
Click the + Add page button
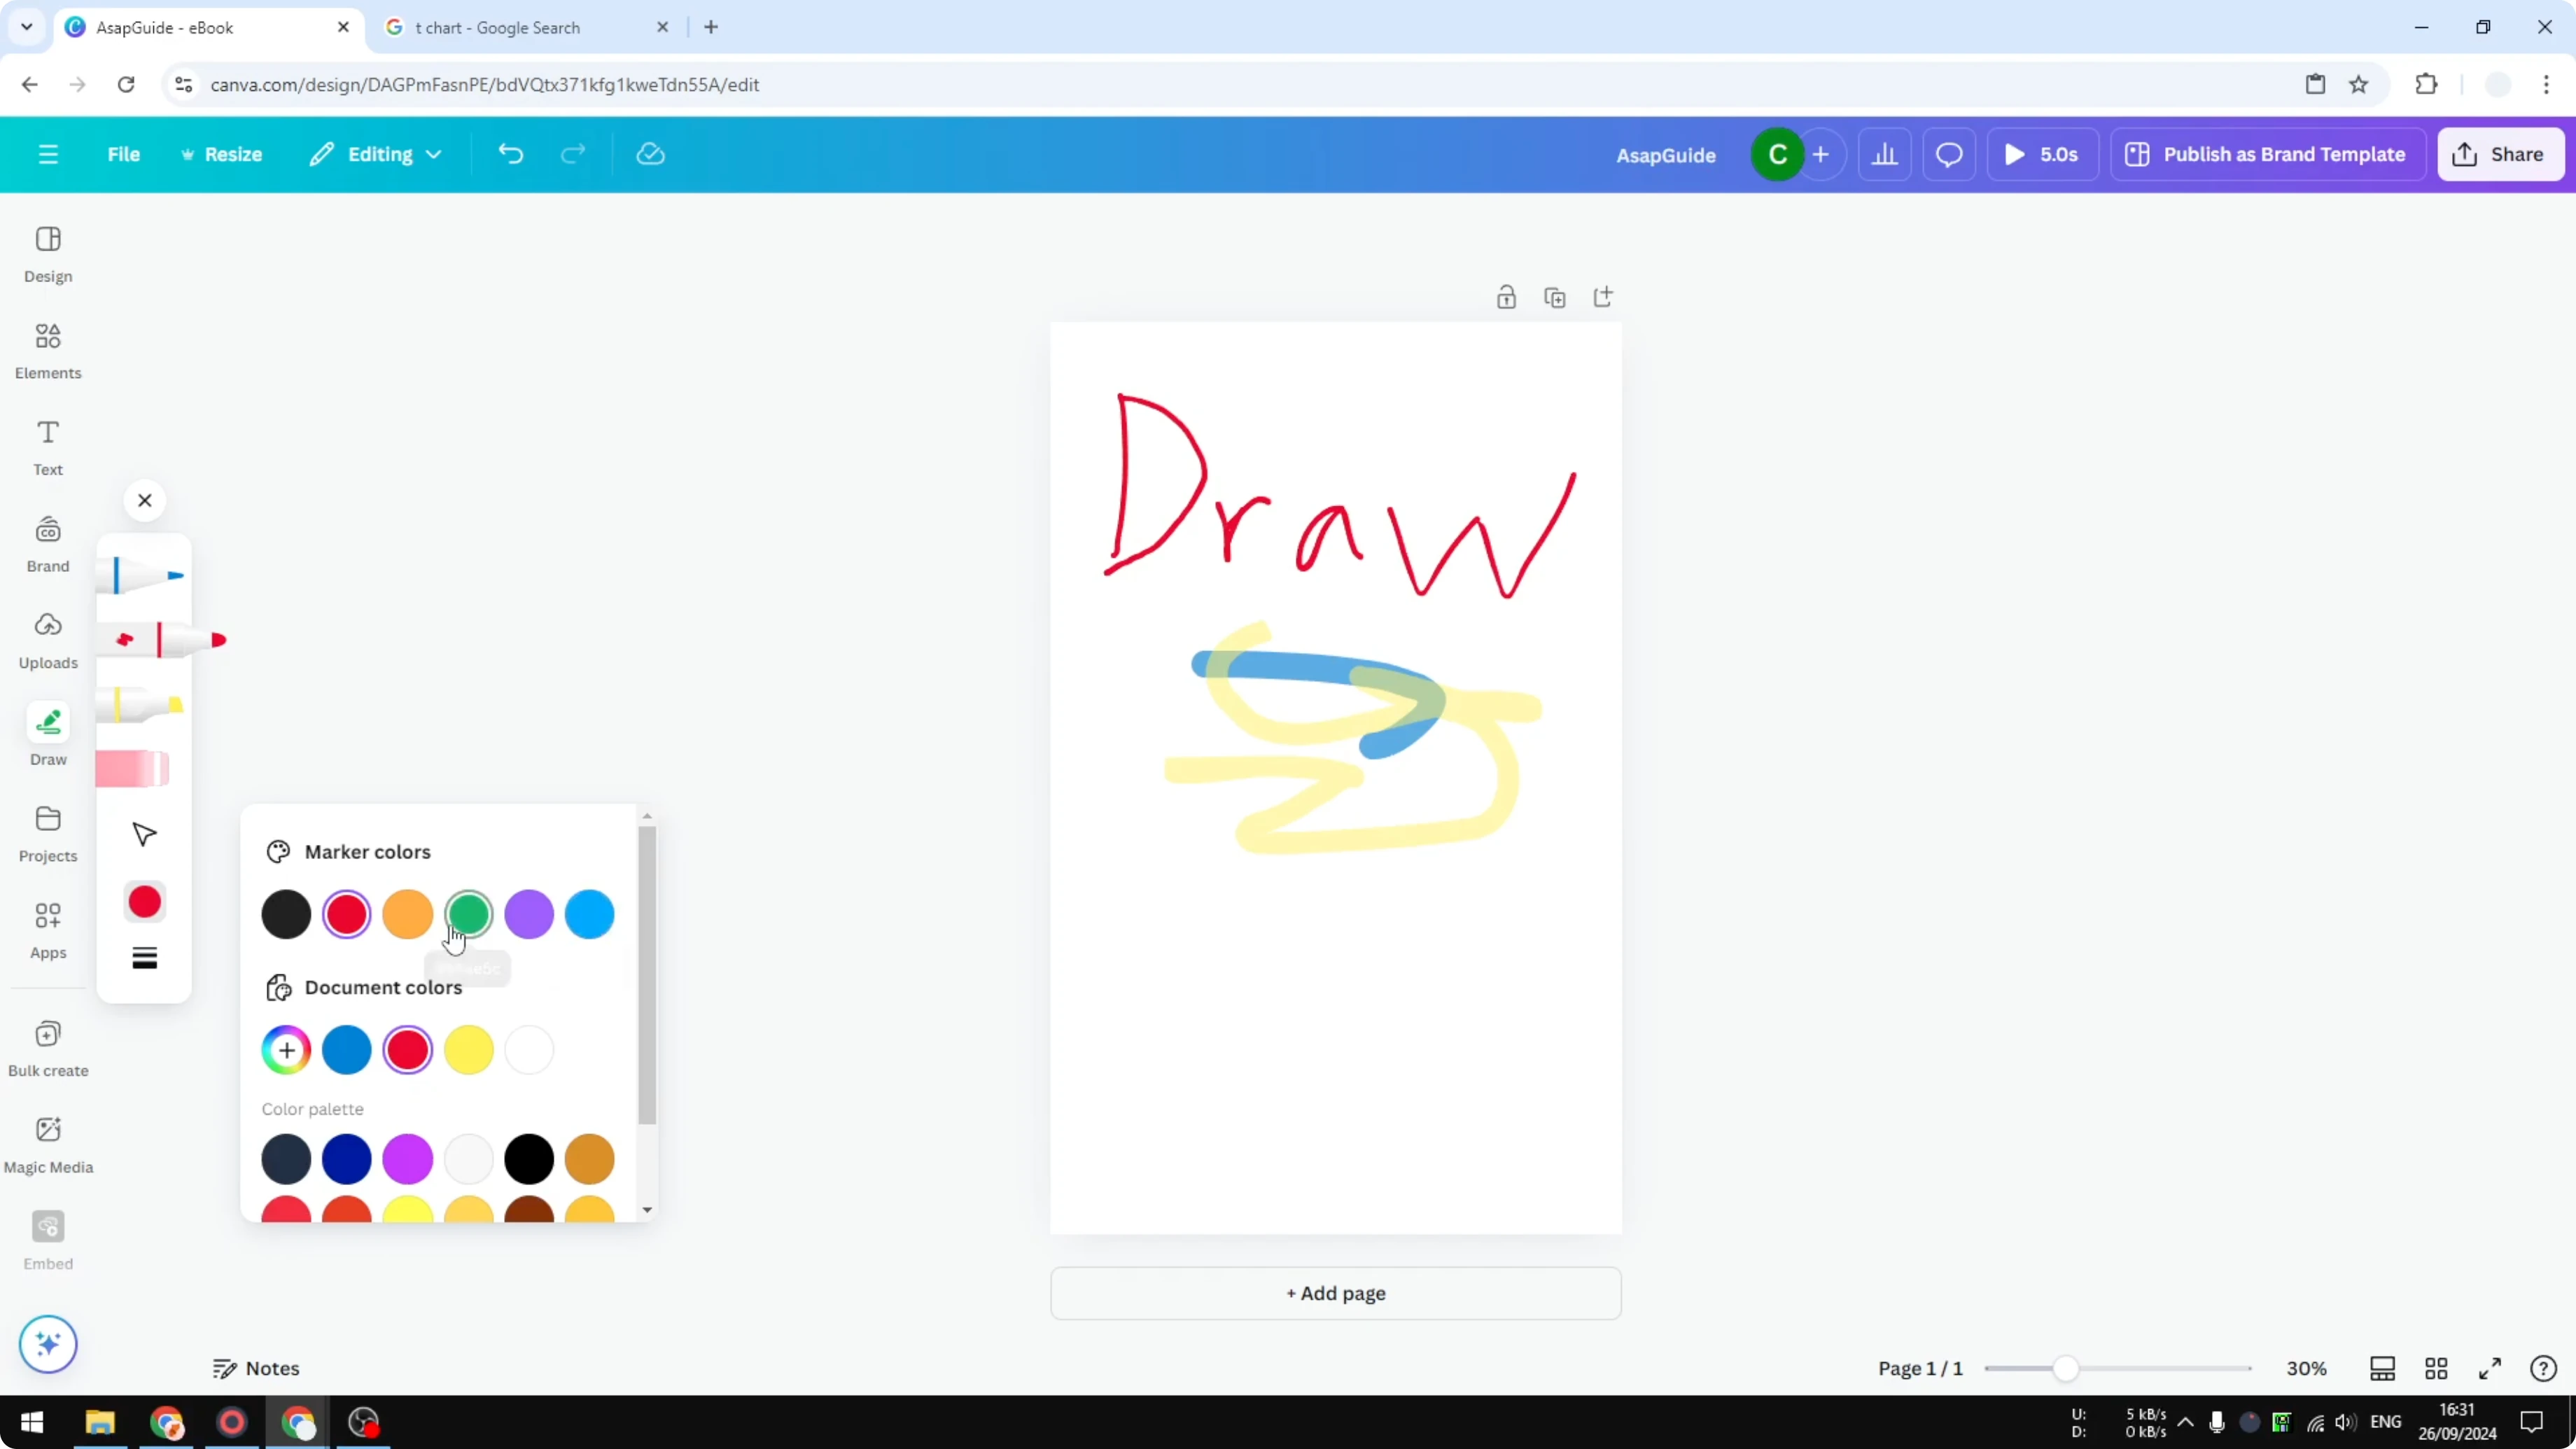pyautogui.click(x=1336, y=1293)
